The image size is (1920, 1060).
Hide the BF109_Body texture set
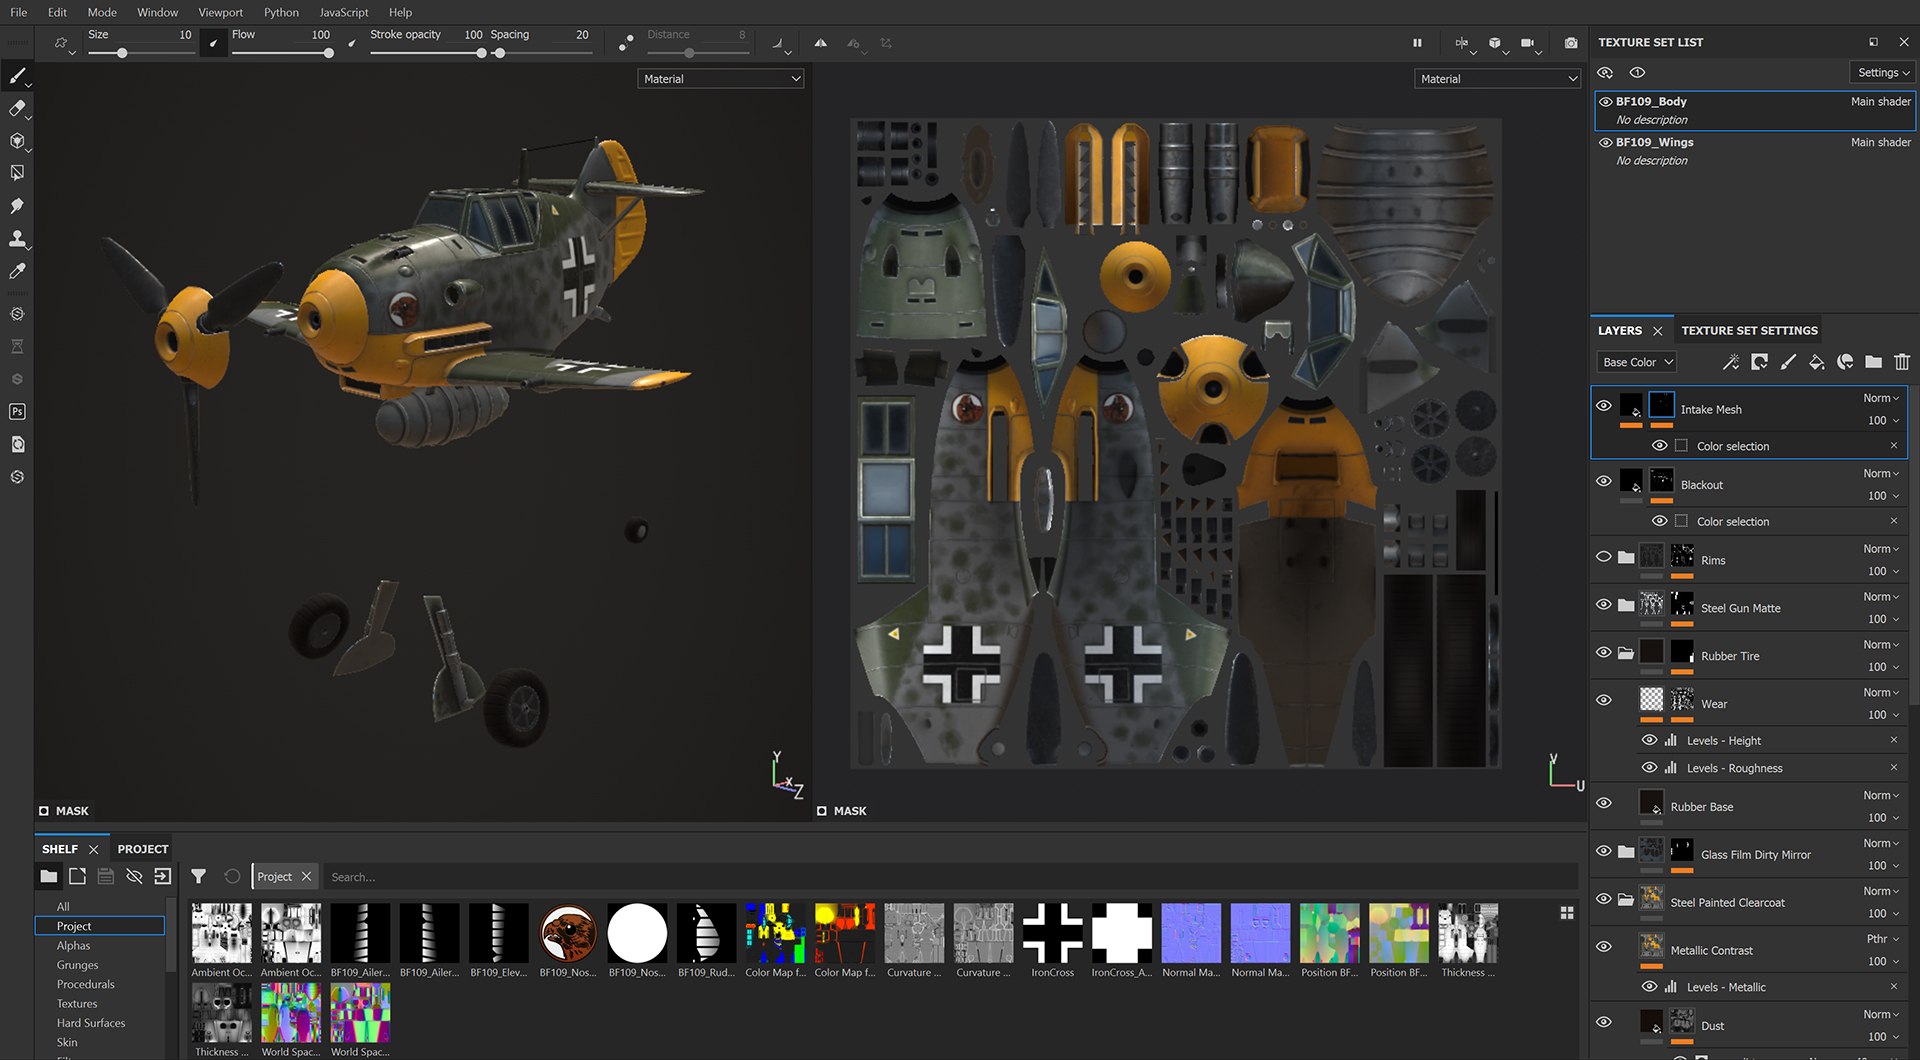[x=1606, y=102]
